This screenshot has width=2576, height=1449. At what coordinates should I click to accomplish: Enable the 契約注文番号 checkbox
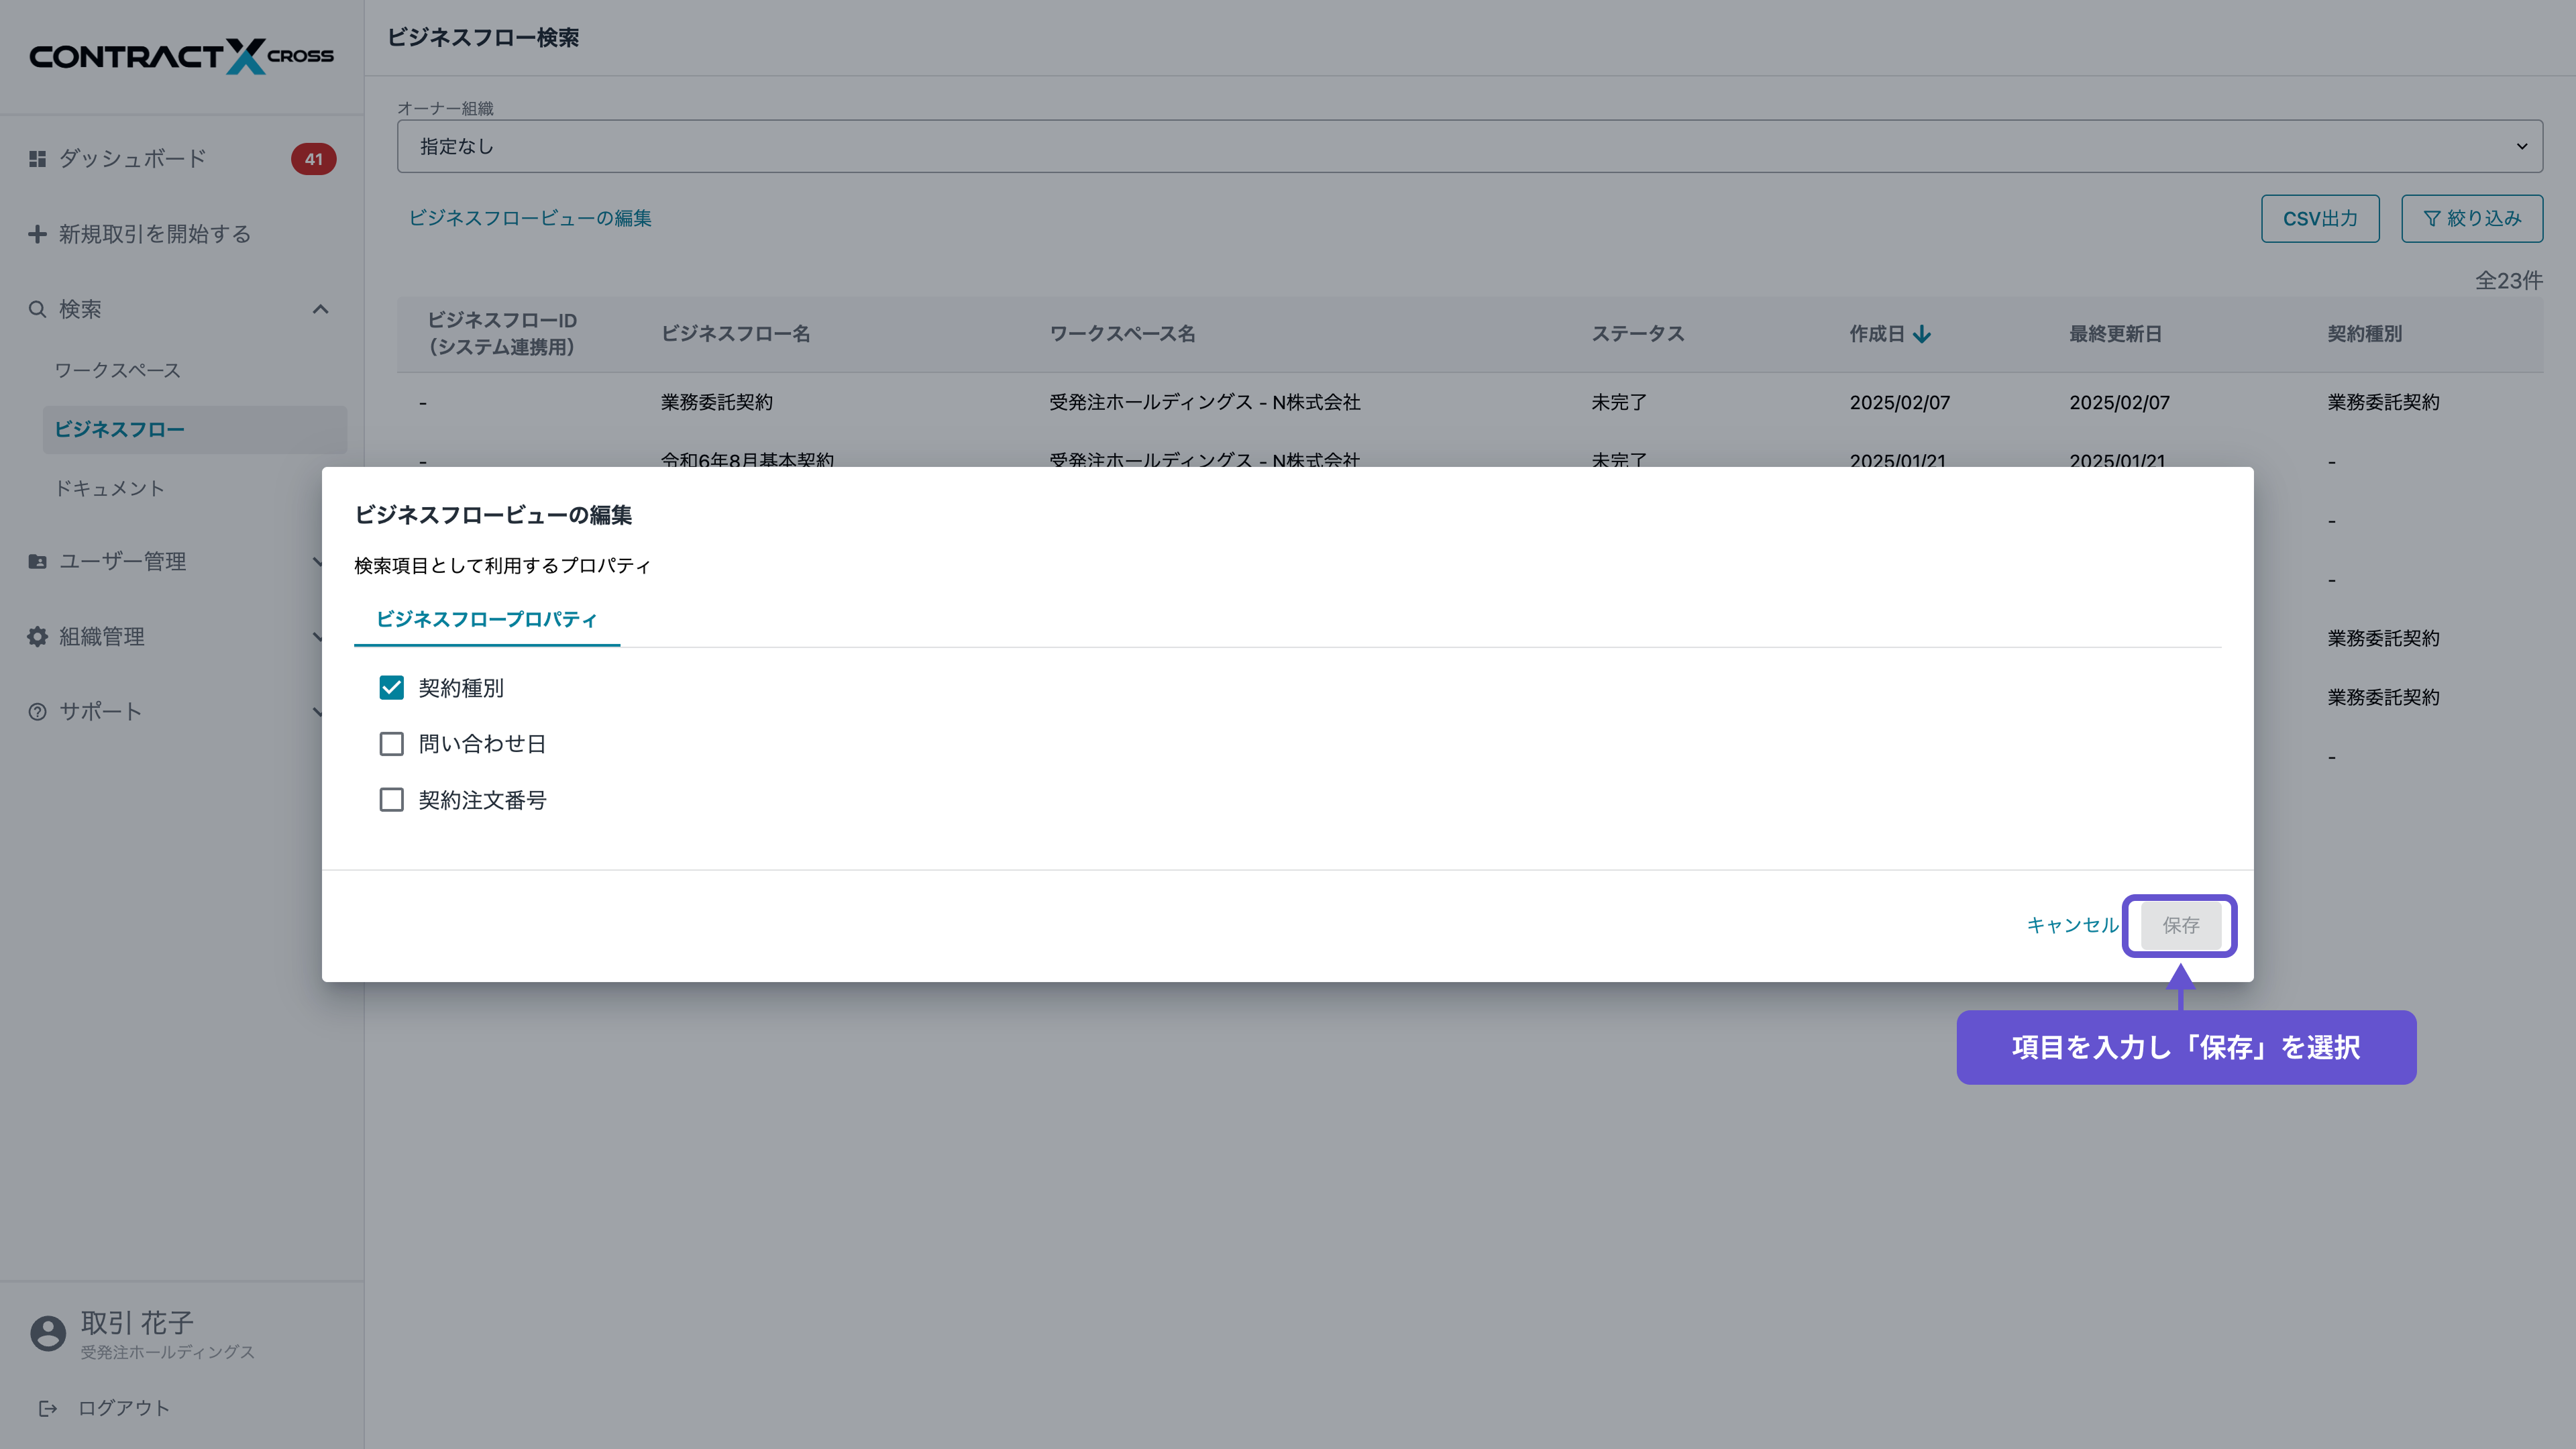(391, 800)
